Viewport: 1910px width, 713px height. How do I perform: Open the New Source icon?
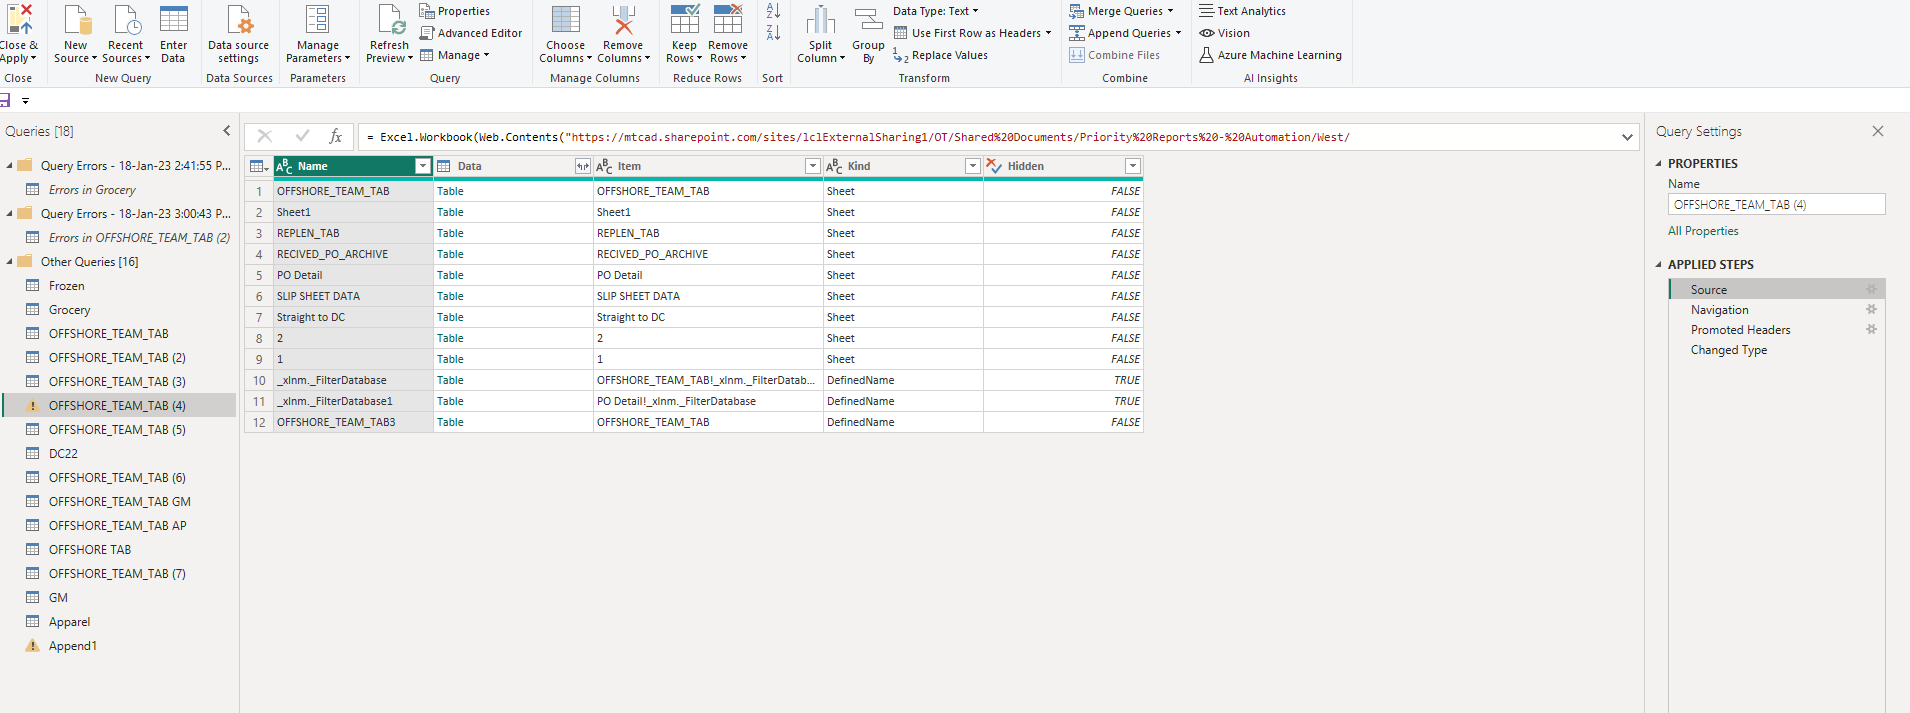point(77,20)
